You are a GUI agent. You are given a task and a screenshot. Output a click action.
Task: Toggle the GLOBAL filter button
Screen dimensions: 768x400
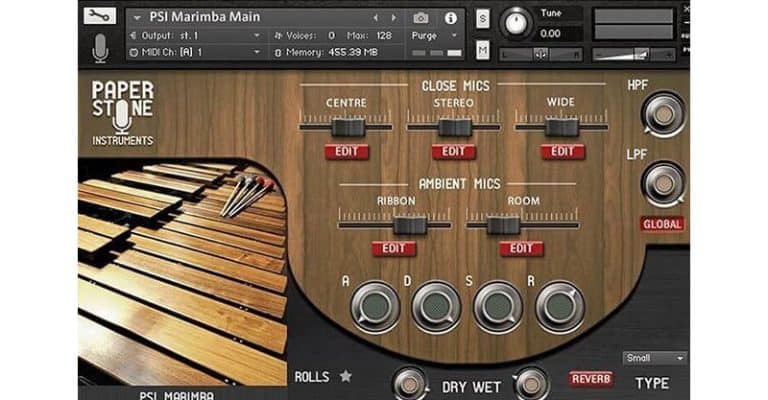(x=662, y=224)
